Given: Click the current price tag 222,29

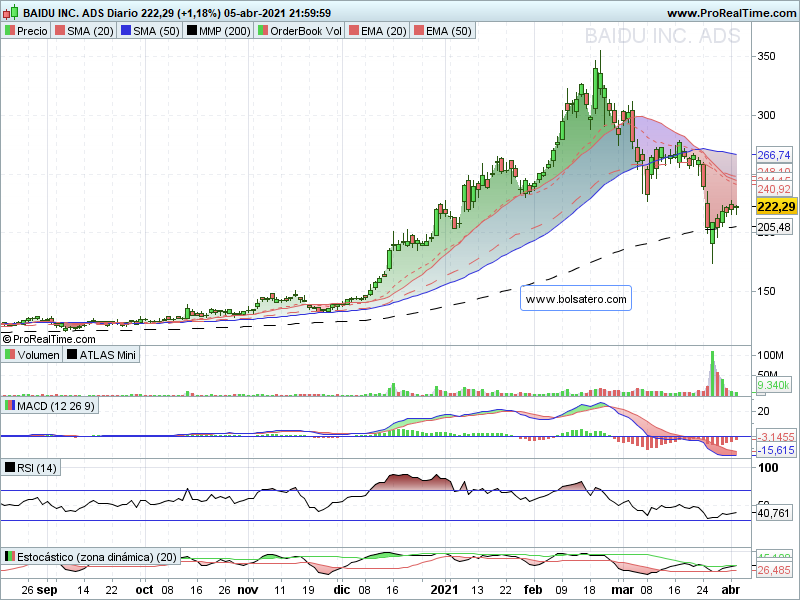Looking at the screenshot, I should pos(776,207).
